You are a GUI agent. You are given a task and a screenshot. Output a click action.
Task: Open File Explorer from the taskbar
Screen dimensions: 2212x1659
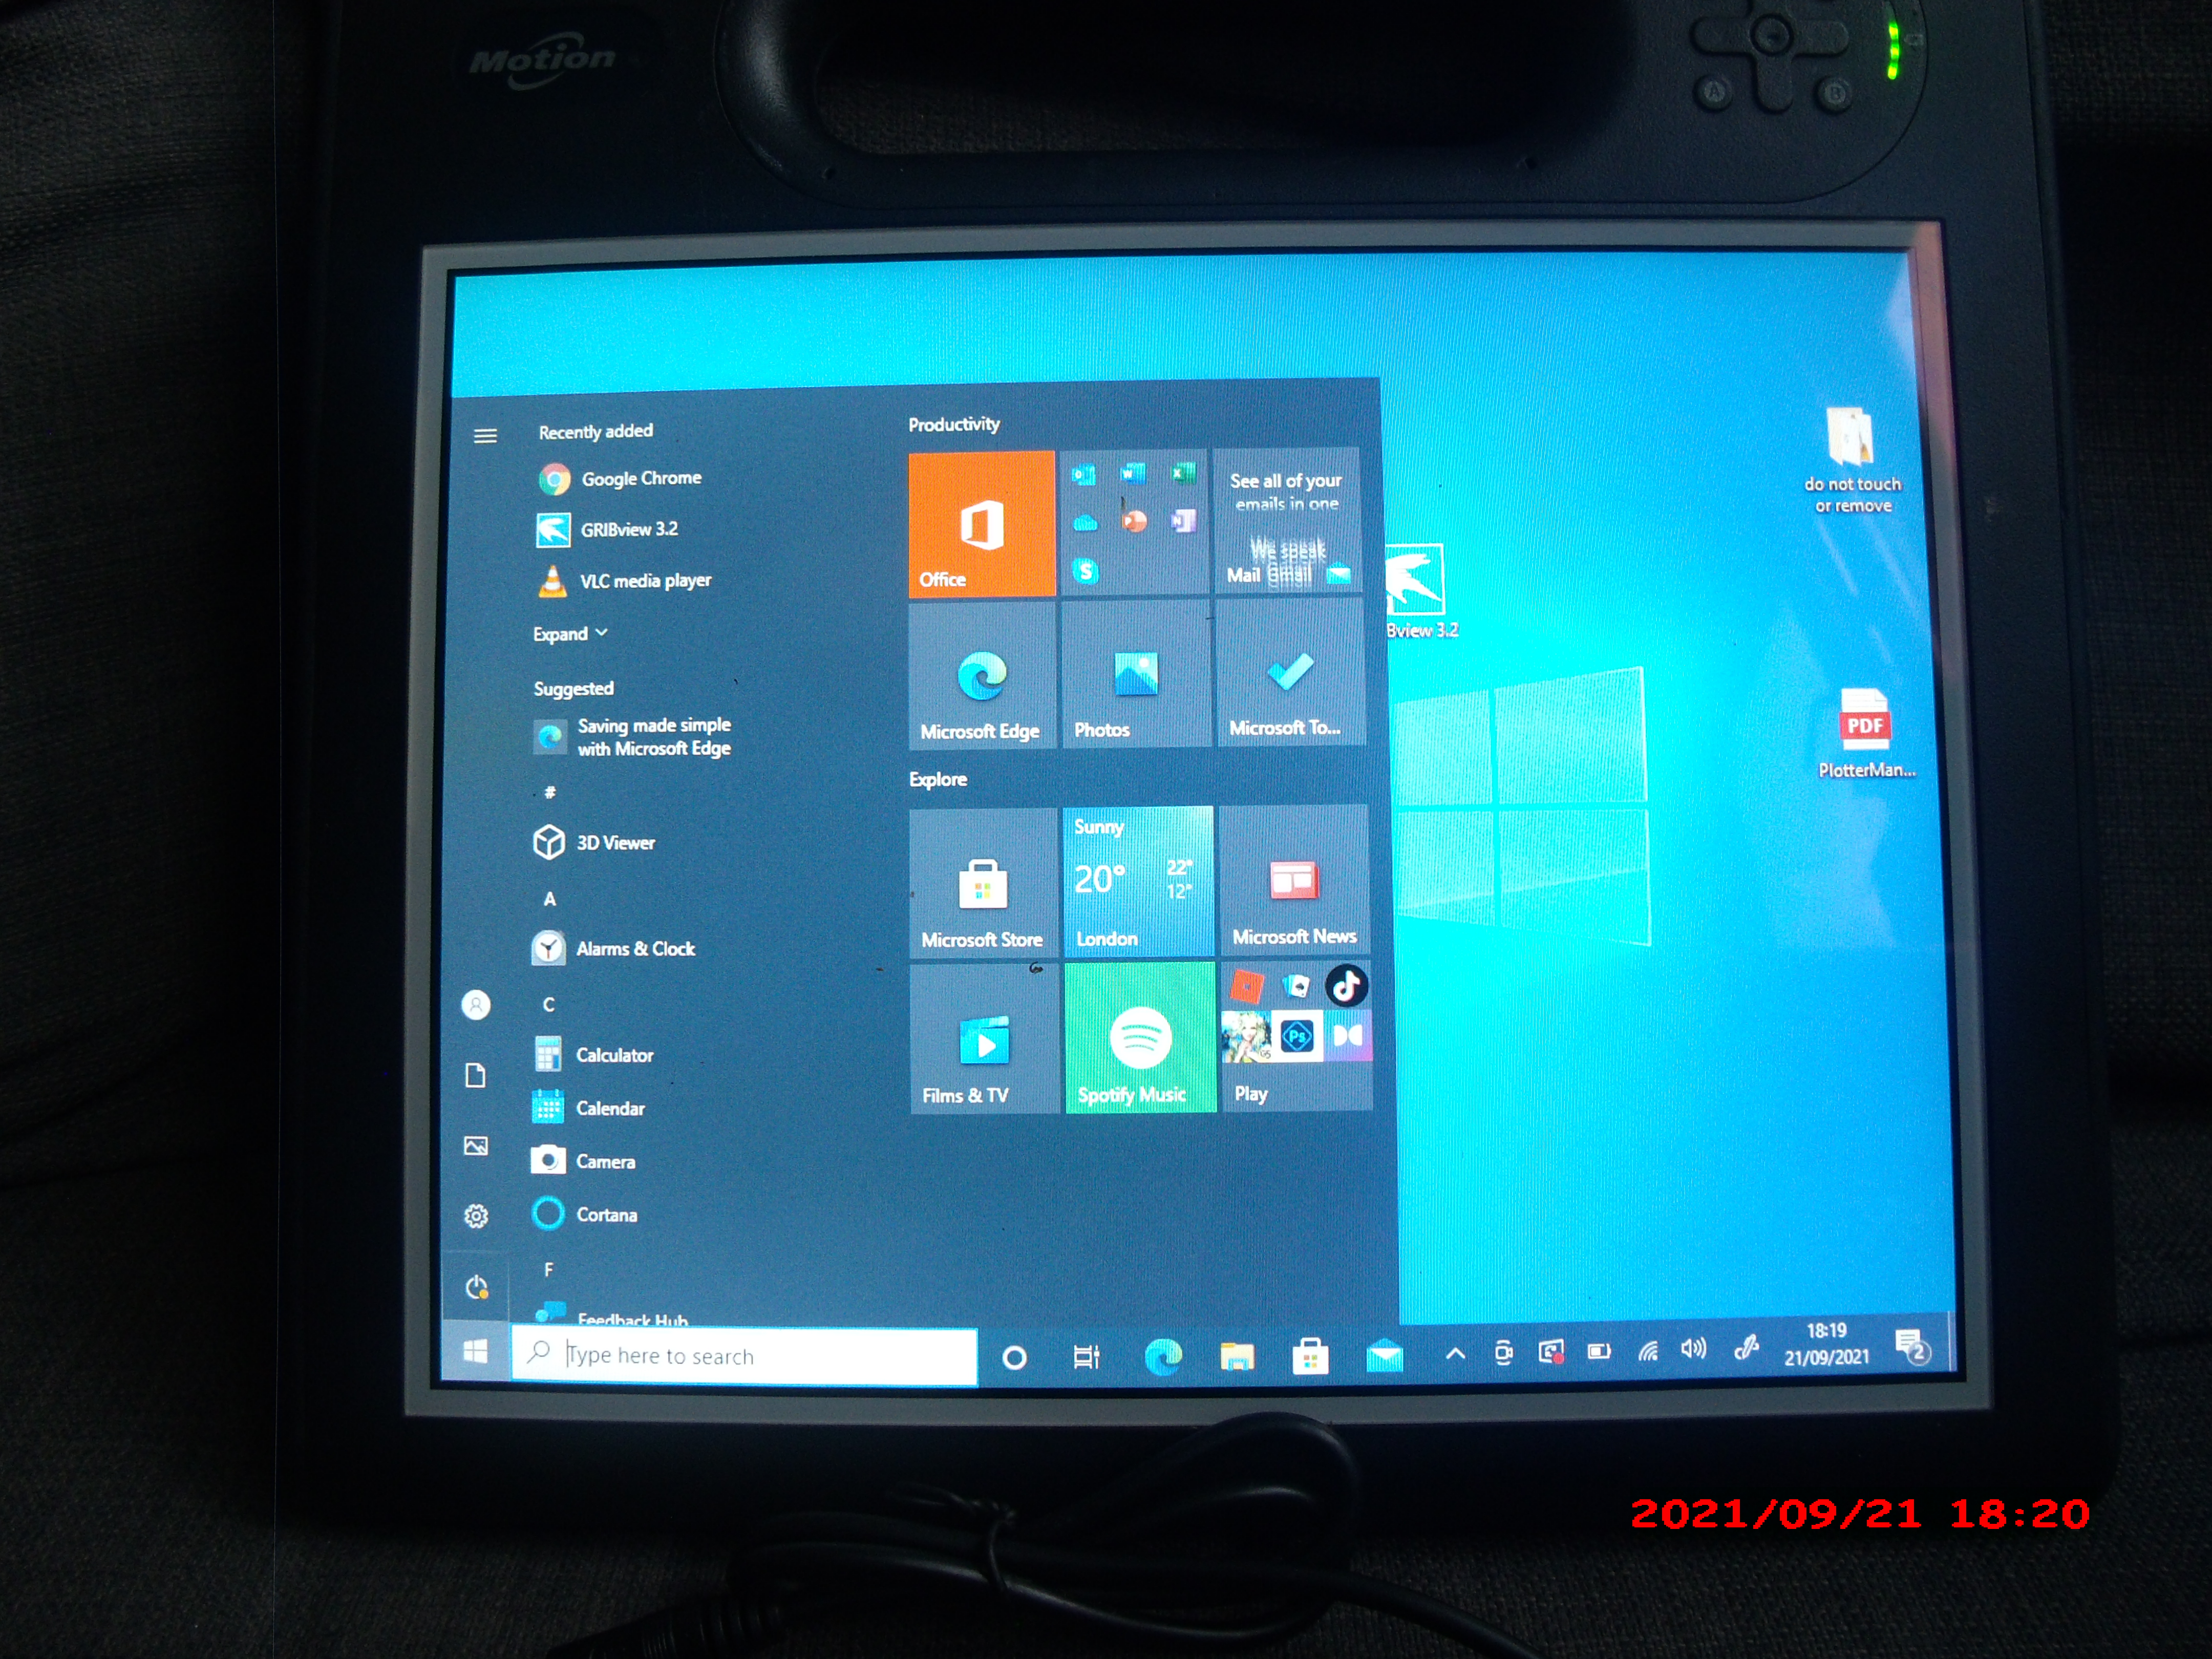click(x=1237, y=1356)
